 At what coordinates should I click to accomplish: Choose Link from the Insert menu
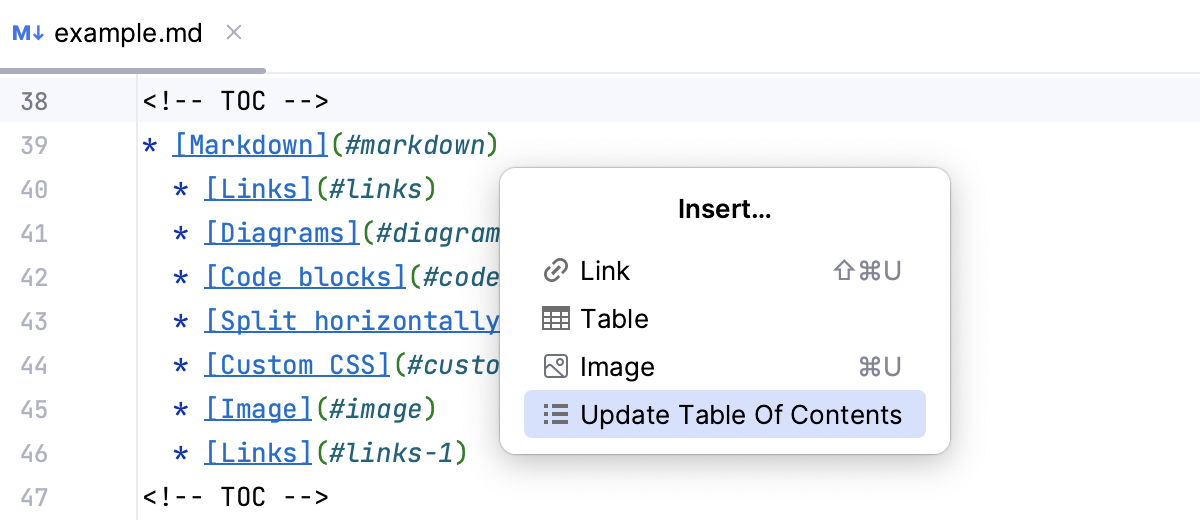(605, 271)
